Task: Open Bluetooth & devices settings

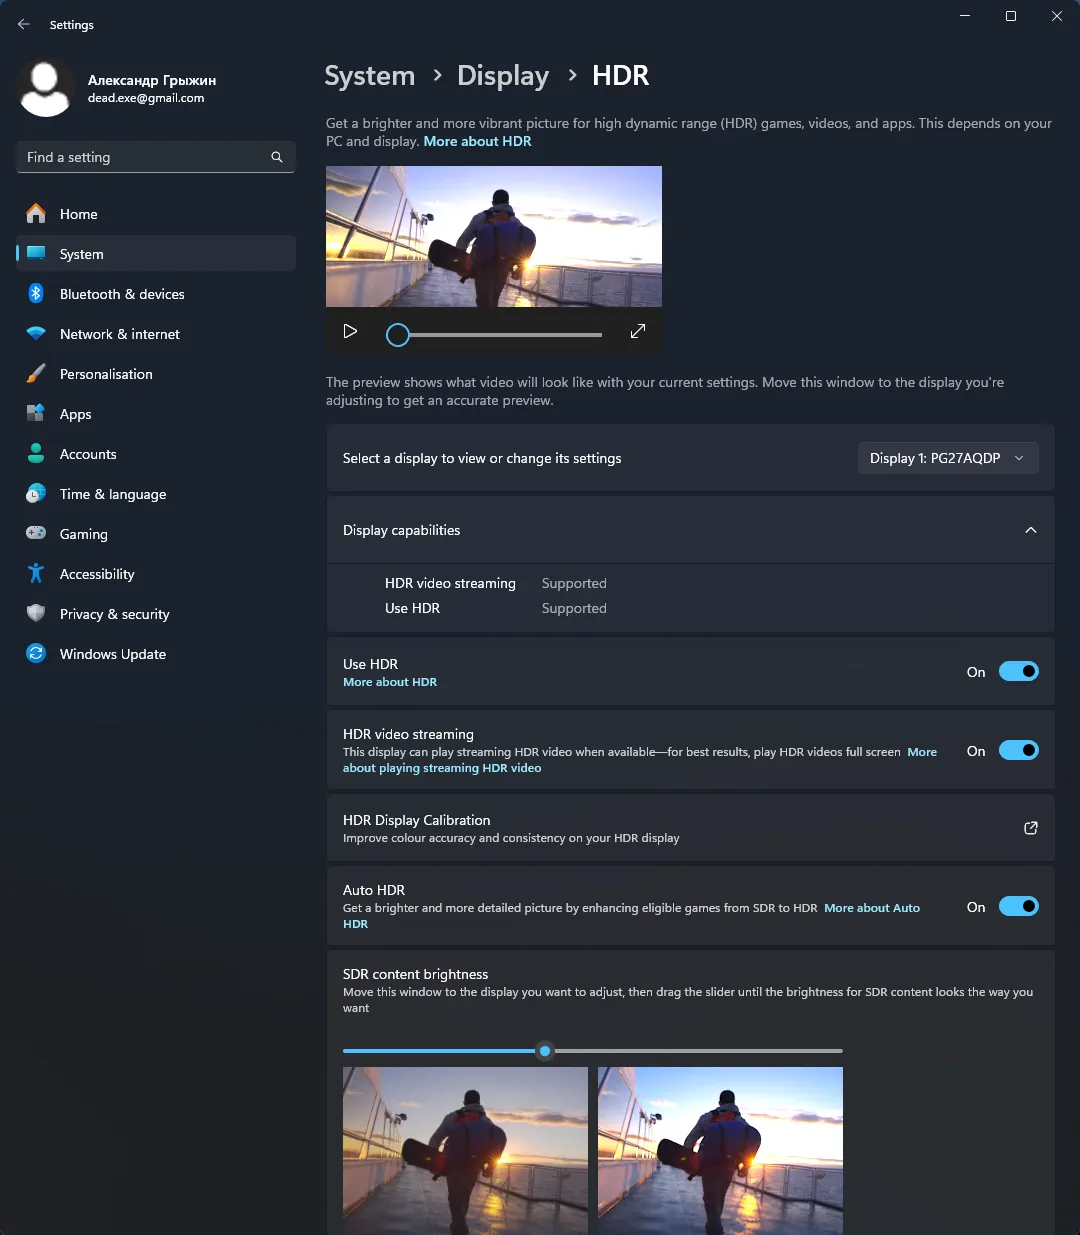Action: click(122, 294)
